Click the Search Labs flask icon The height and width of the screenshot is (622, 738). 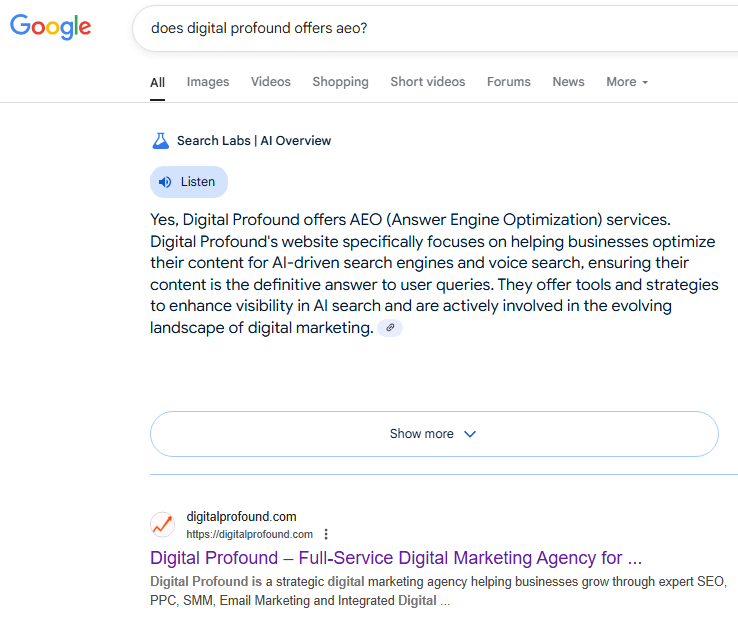[160, 141]
